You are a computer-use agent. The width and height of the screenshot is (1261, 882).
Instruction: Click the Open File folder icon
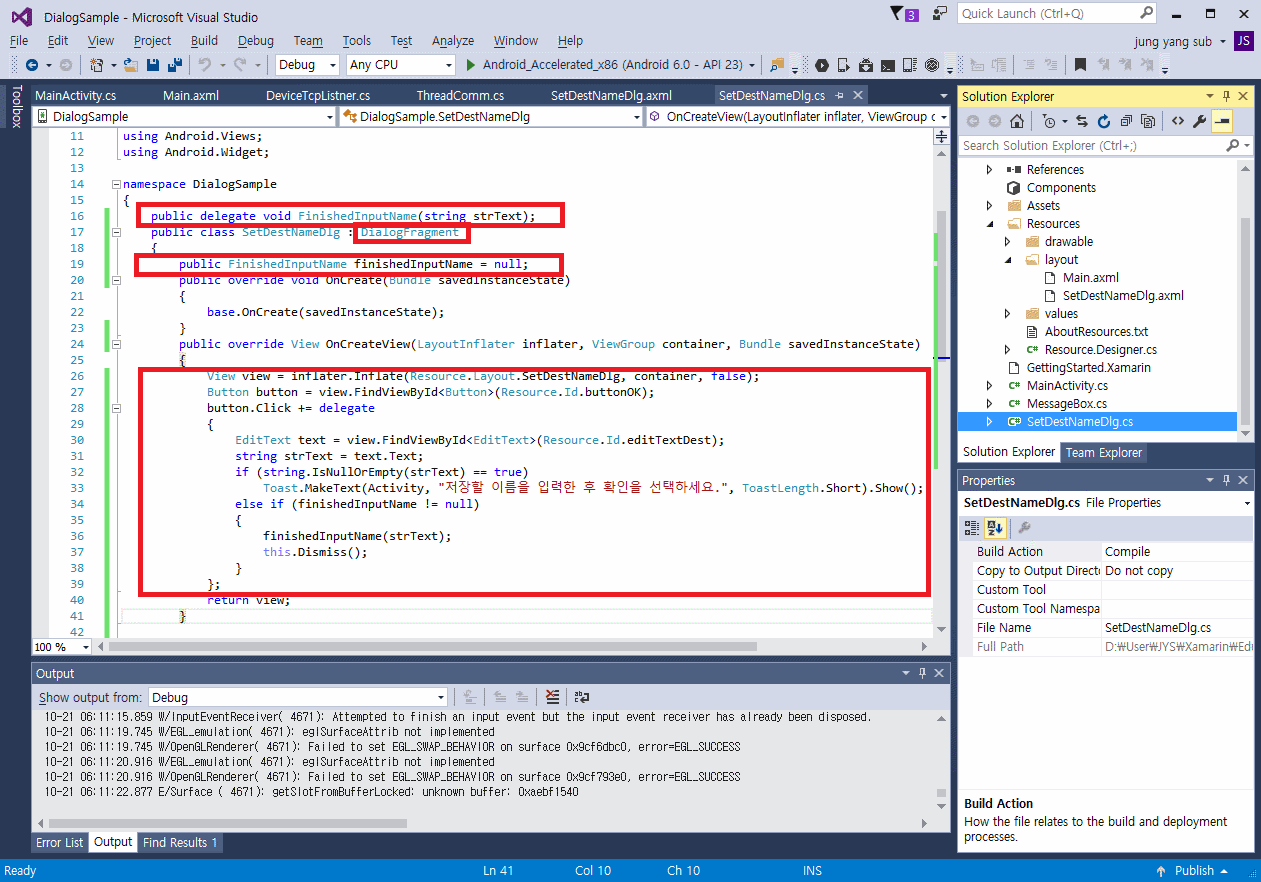131,65
